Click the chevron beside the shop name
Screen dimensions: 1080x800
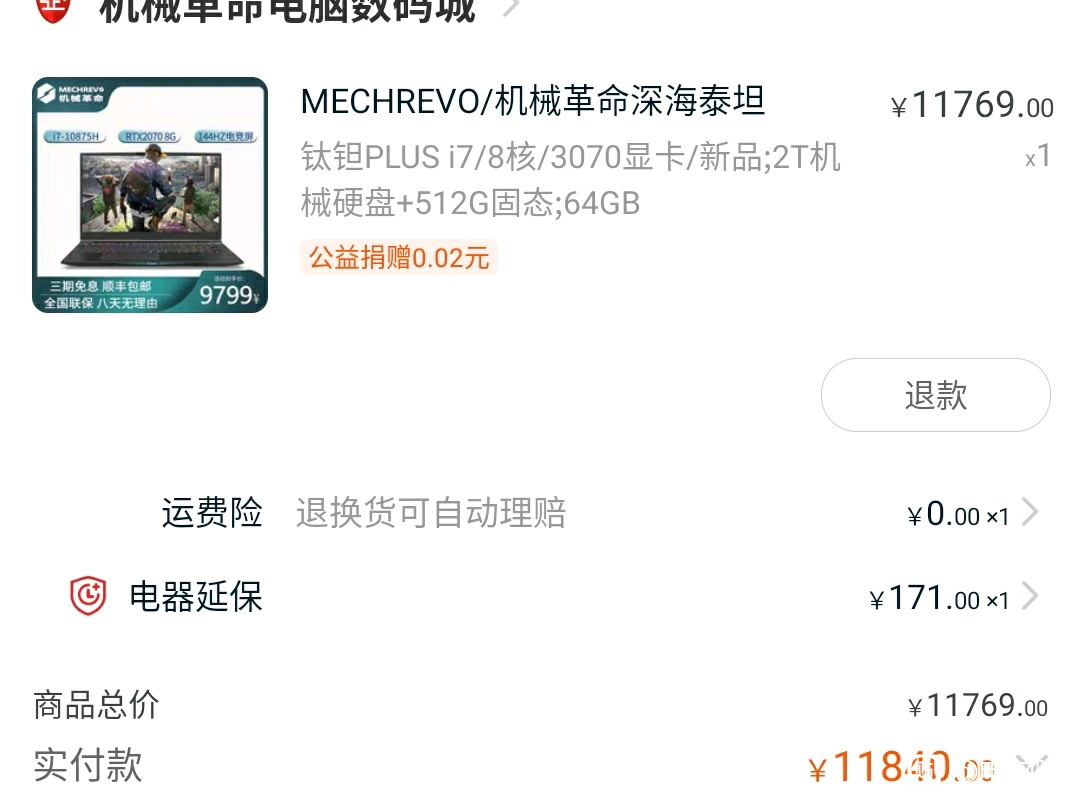click(511, 8)
